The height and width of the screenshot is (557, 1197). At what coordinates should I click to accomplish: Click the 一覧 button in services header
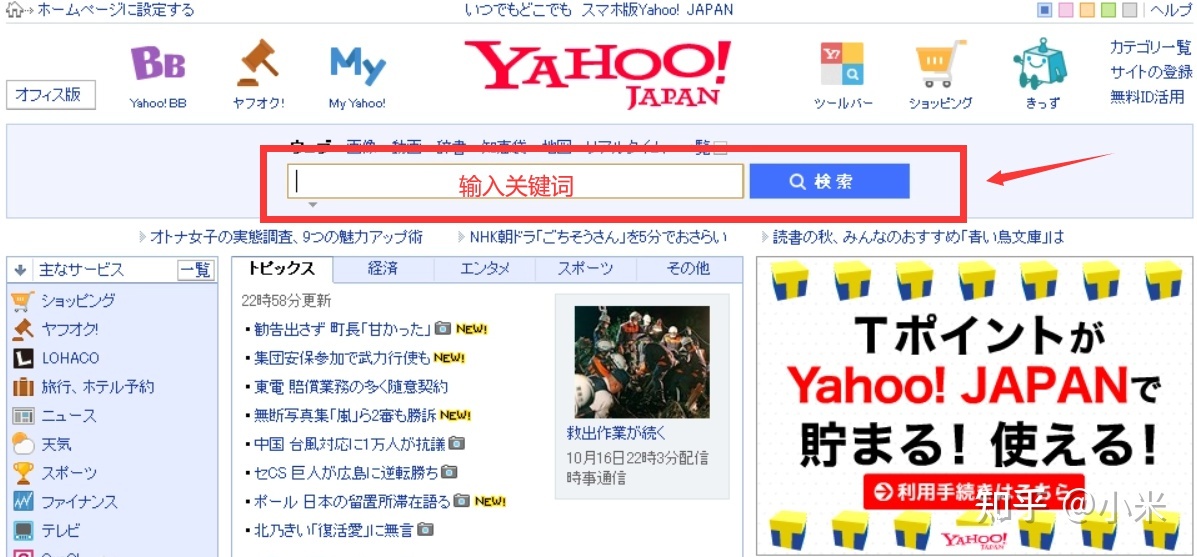pos(194,270)
